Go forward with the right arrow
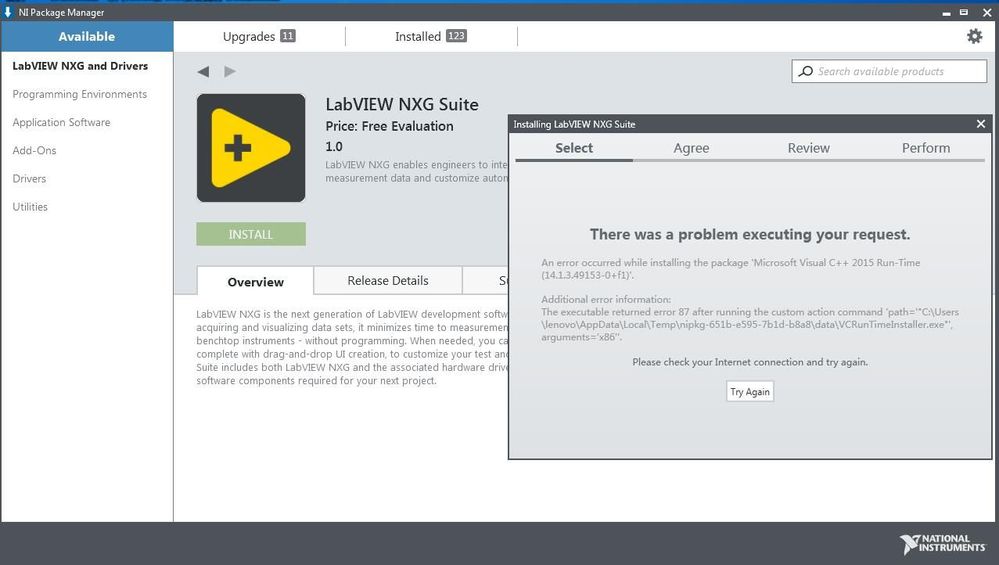The image size is (999, 565). pos(230,71)
